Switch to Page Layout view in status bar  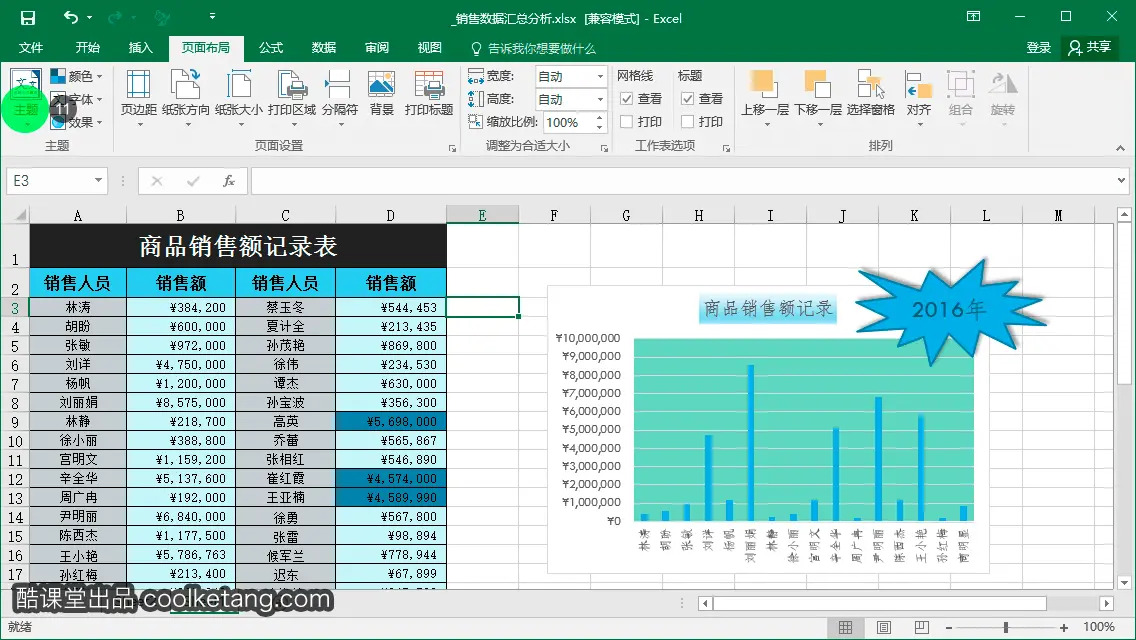(x=884, y=628)
